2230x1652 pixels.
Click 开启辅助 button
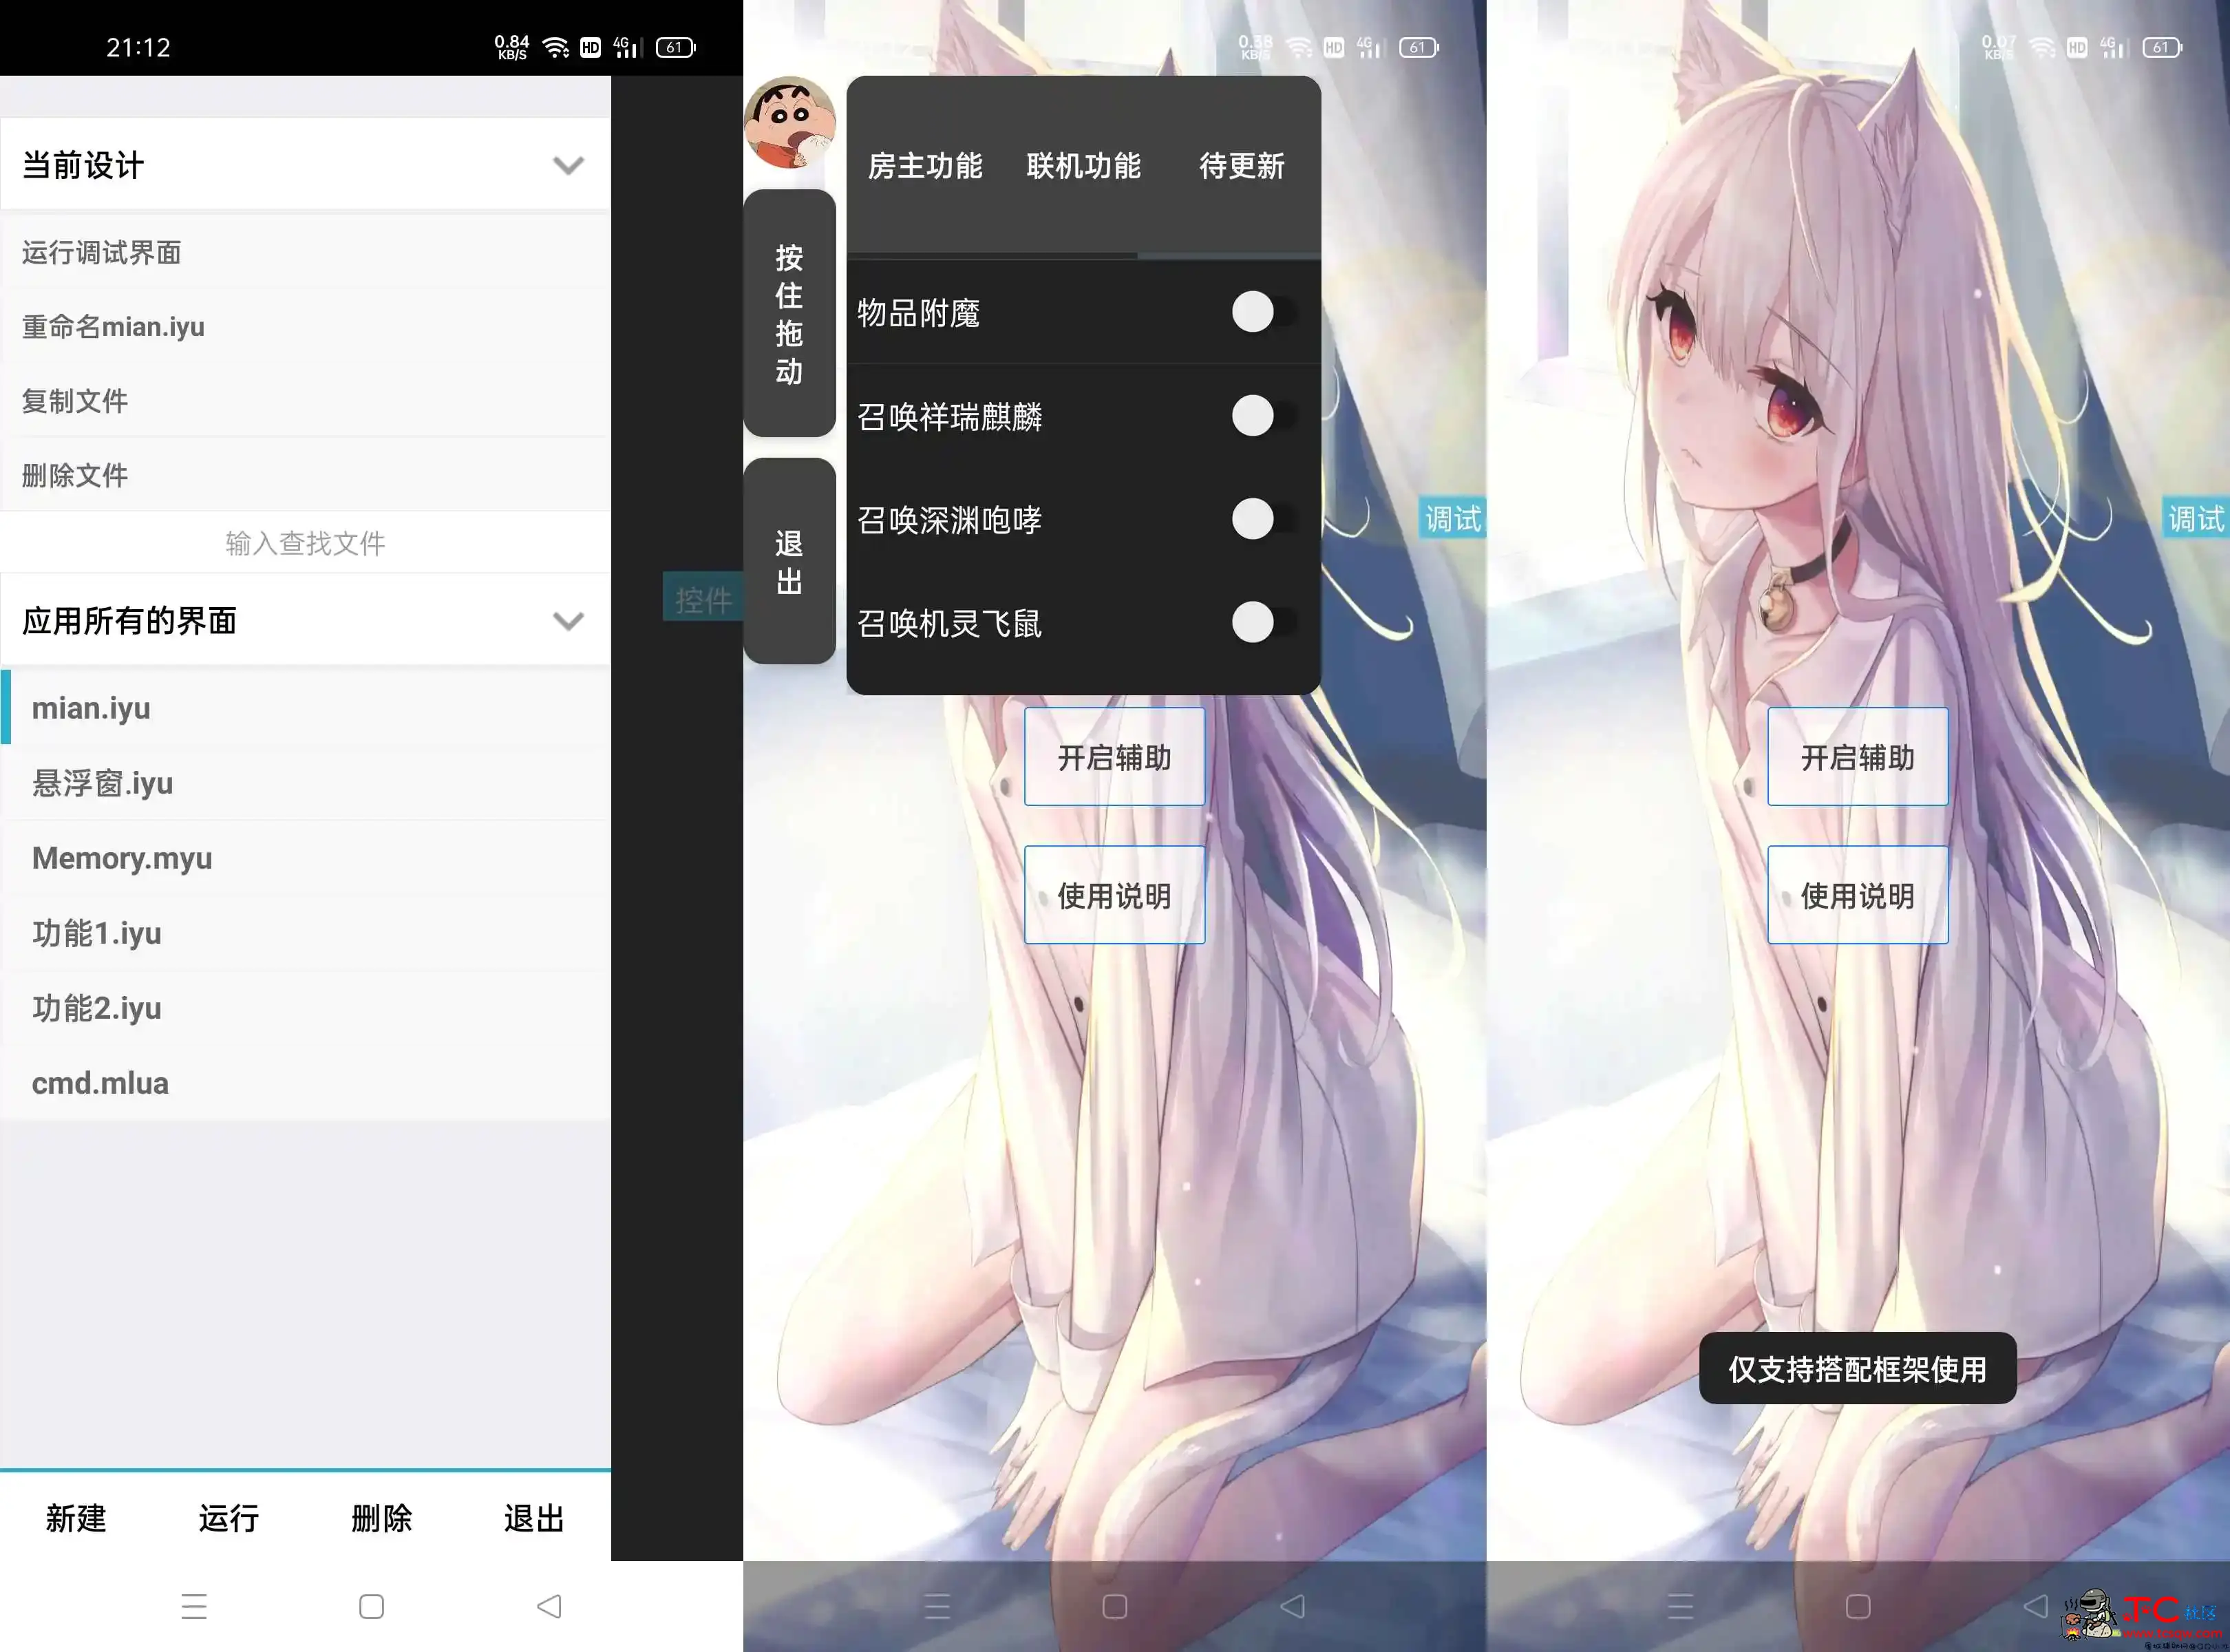(1112, 756)
